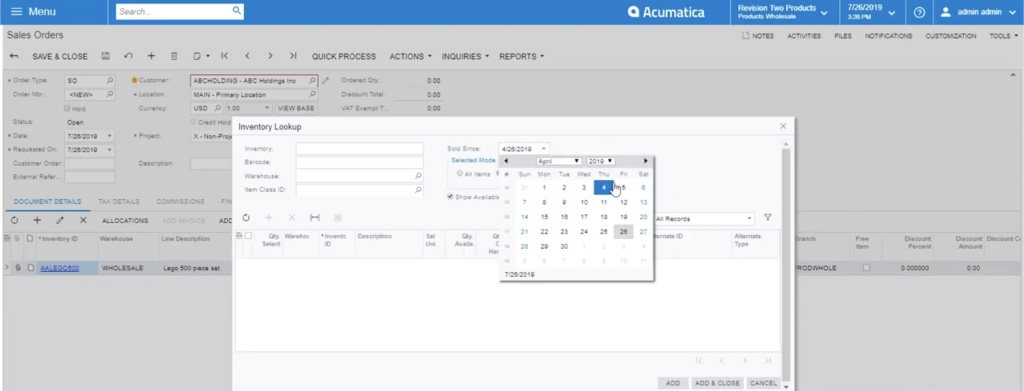The height and width of the screenshot is (391, 1024).
Task: Click the Inventory input field
Action: tap(359, 149)
